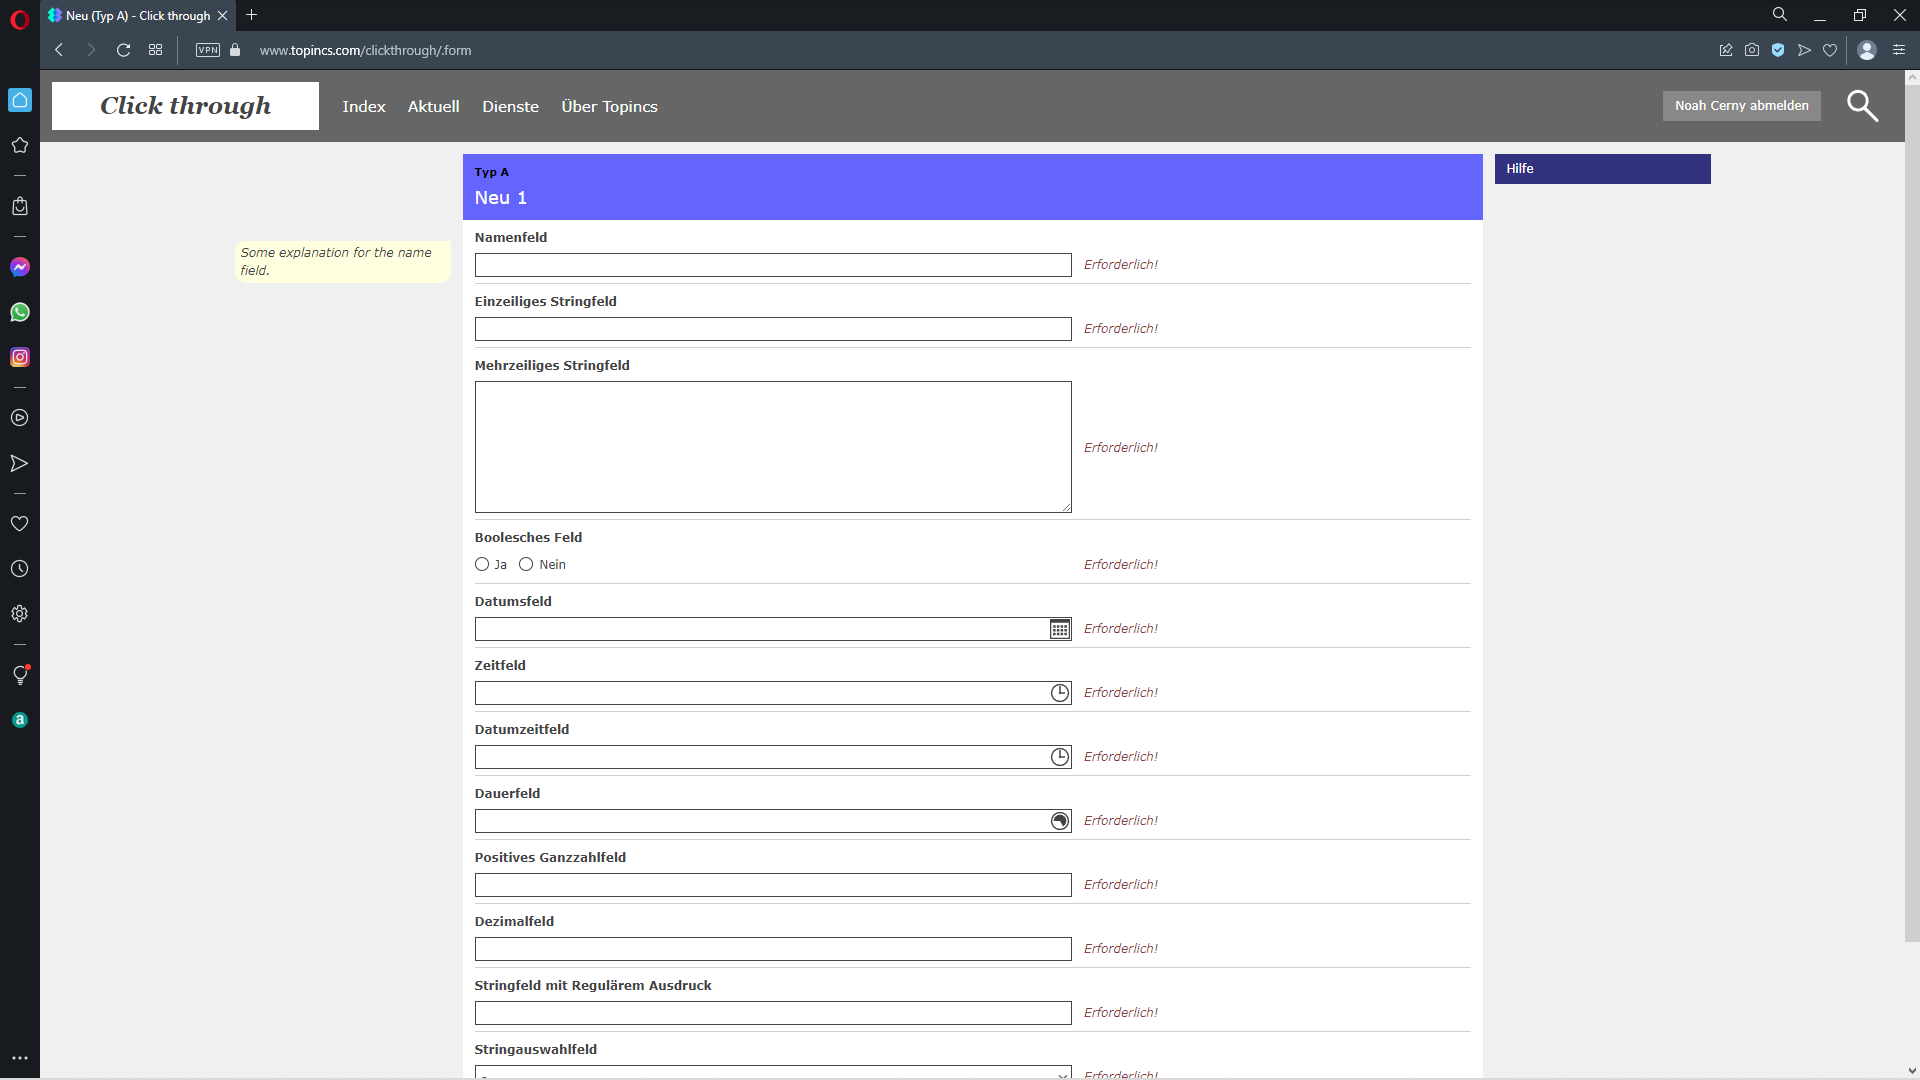Click the magnifier search icon in site header
Viewport: 1920px width, 1080px height.
[1862, 106]
